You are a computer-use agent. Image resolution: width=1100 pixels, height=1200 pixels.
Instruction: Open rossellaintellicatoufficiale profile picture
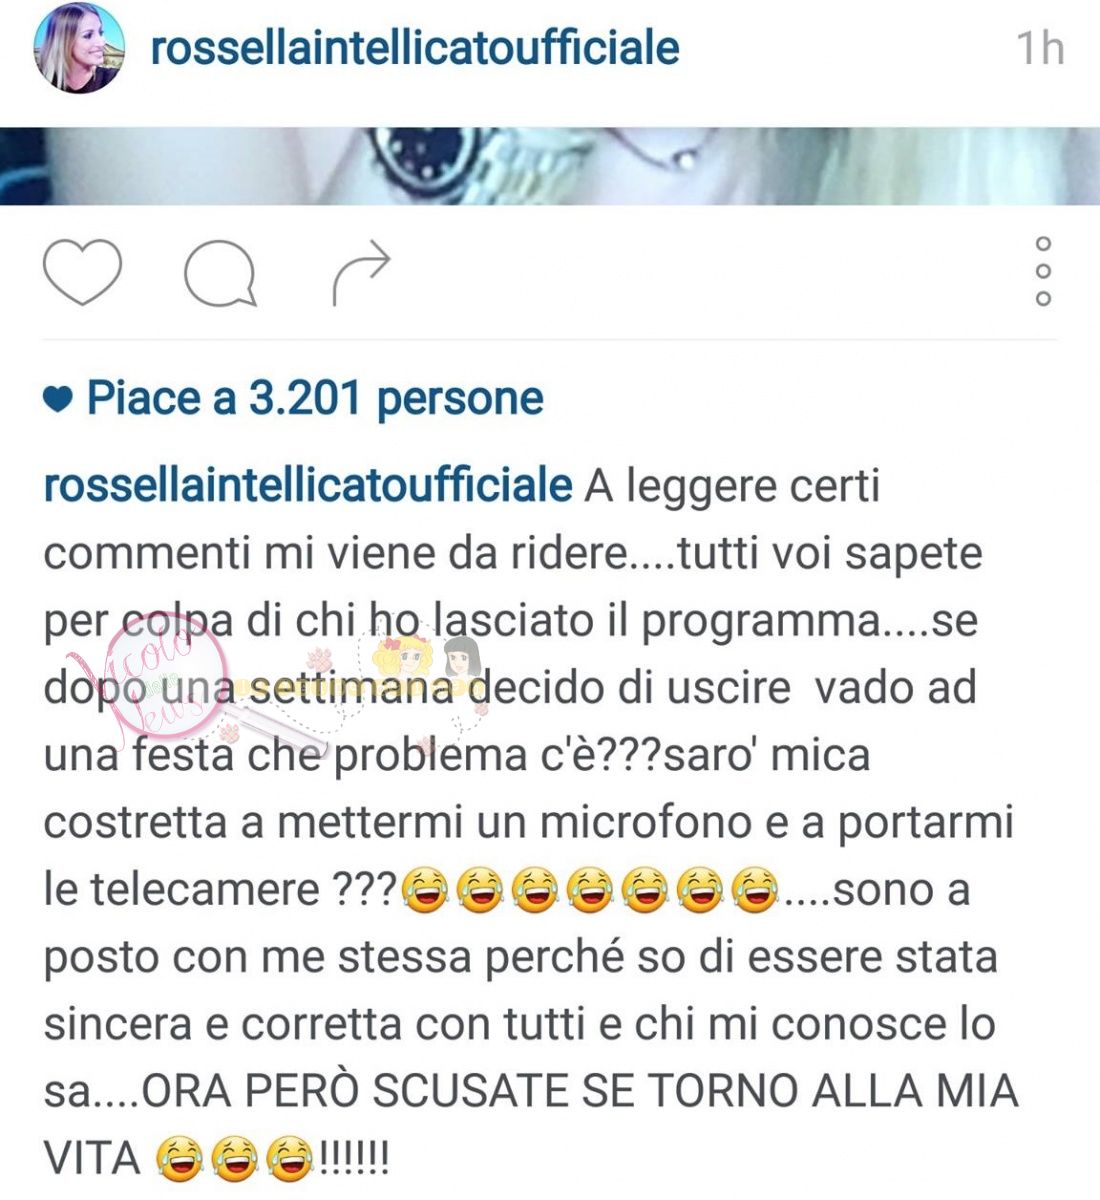(80, 48)
